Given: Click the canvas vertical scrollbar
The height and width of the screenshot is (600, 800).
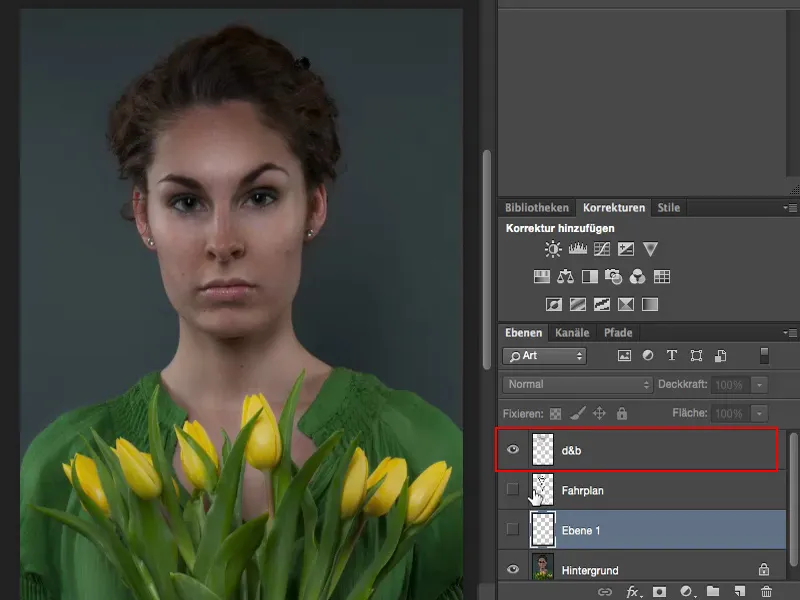Looking at the screenshot, I should [487, 259].
